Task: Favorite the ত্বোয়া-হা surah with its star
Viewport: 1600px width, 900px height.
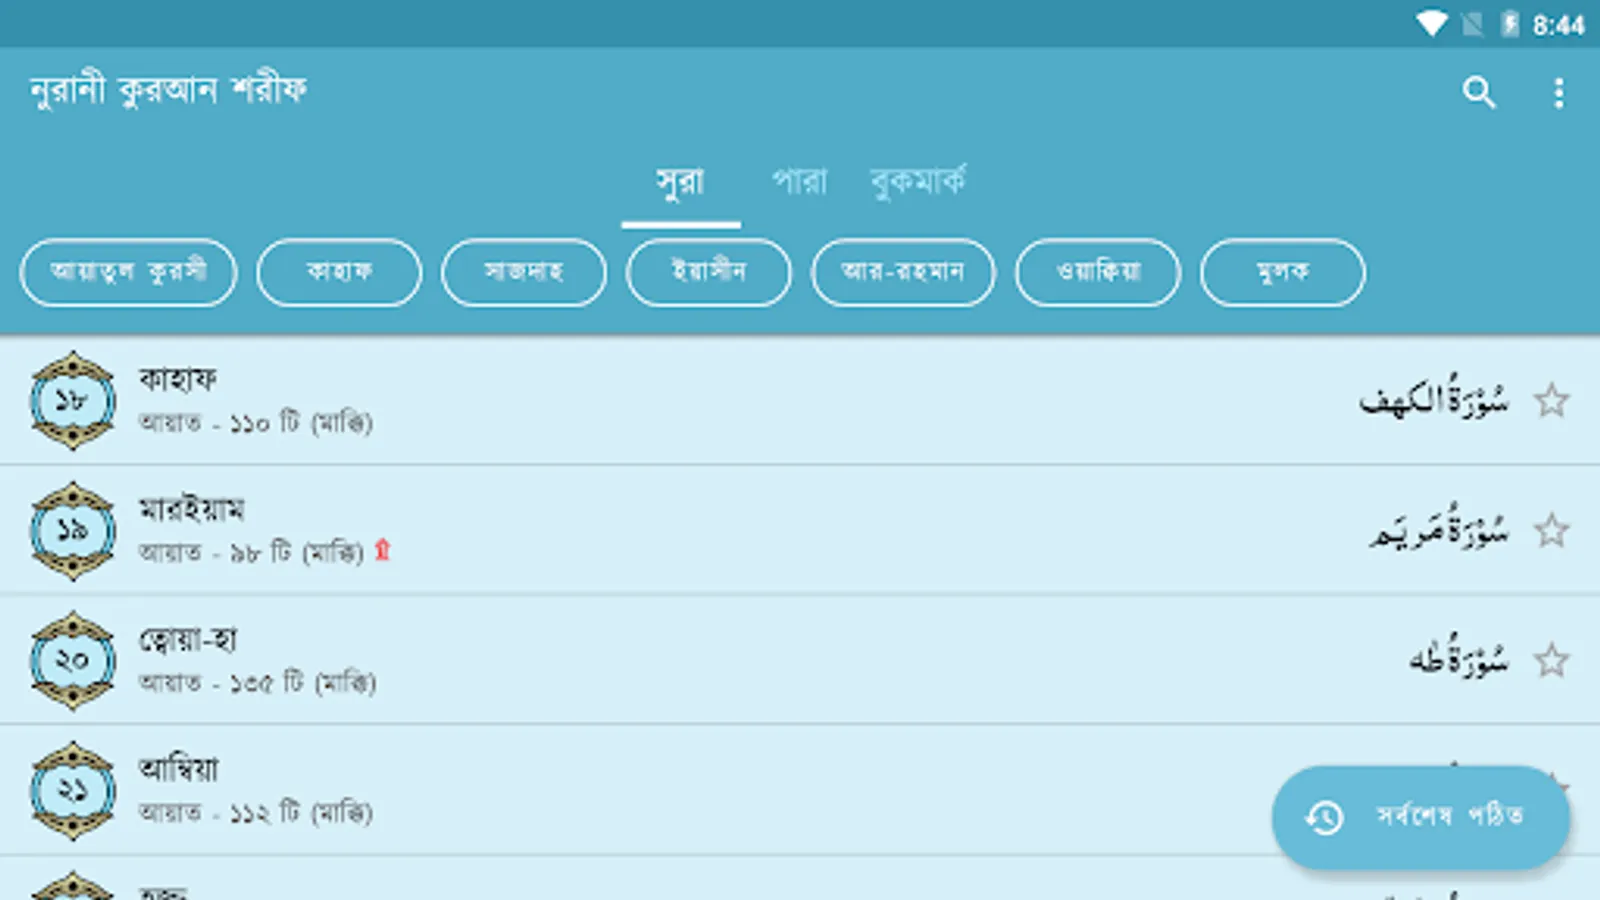Action: point(1551,661)
